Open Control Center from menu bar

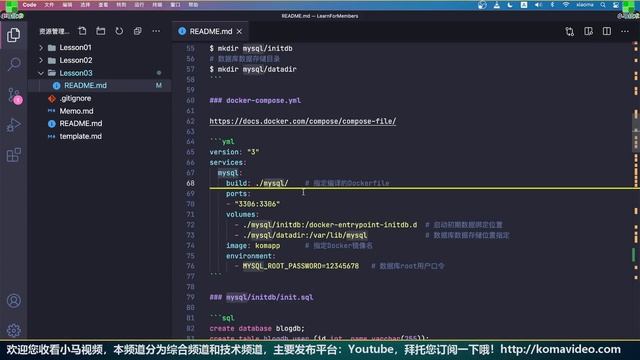[616, 5]
